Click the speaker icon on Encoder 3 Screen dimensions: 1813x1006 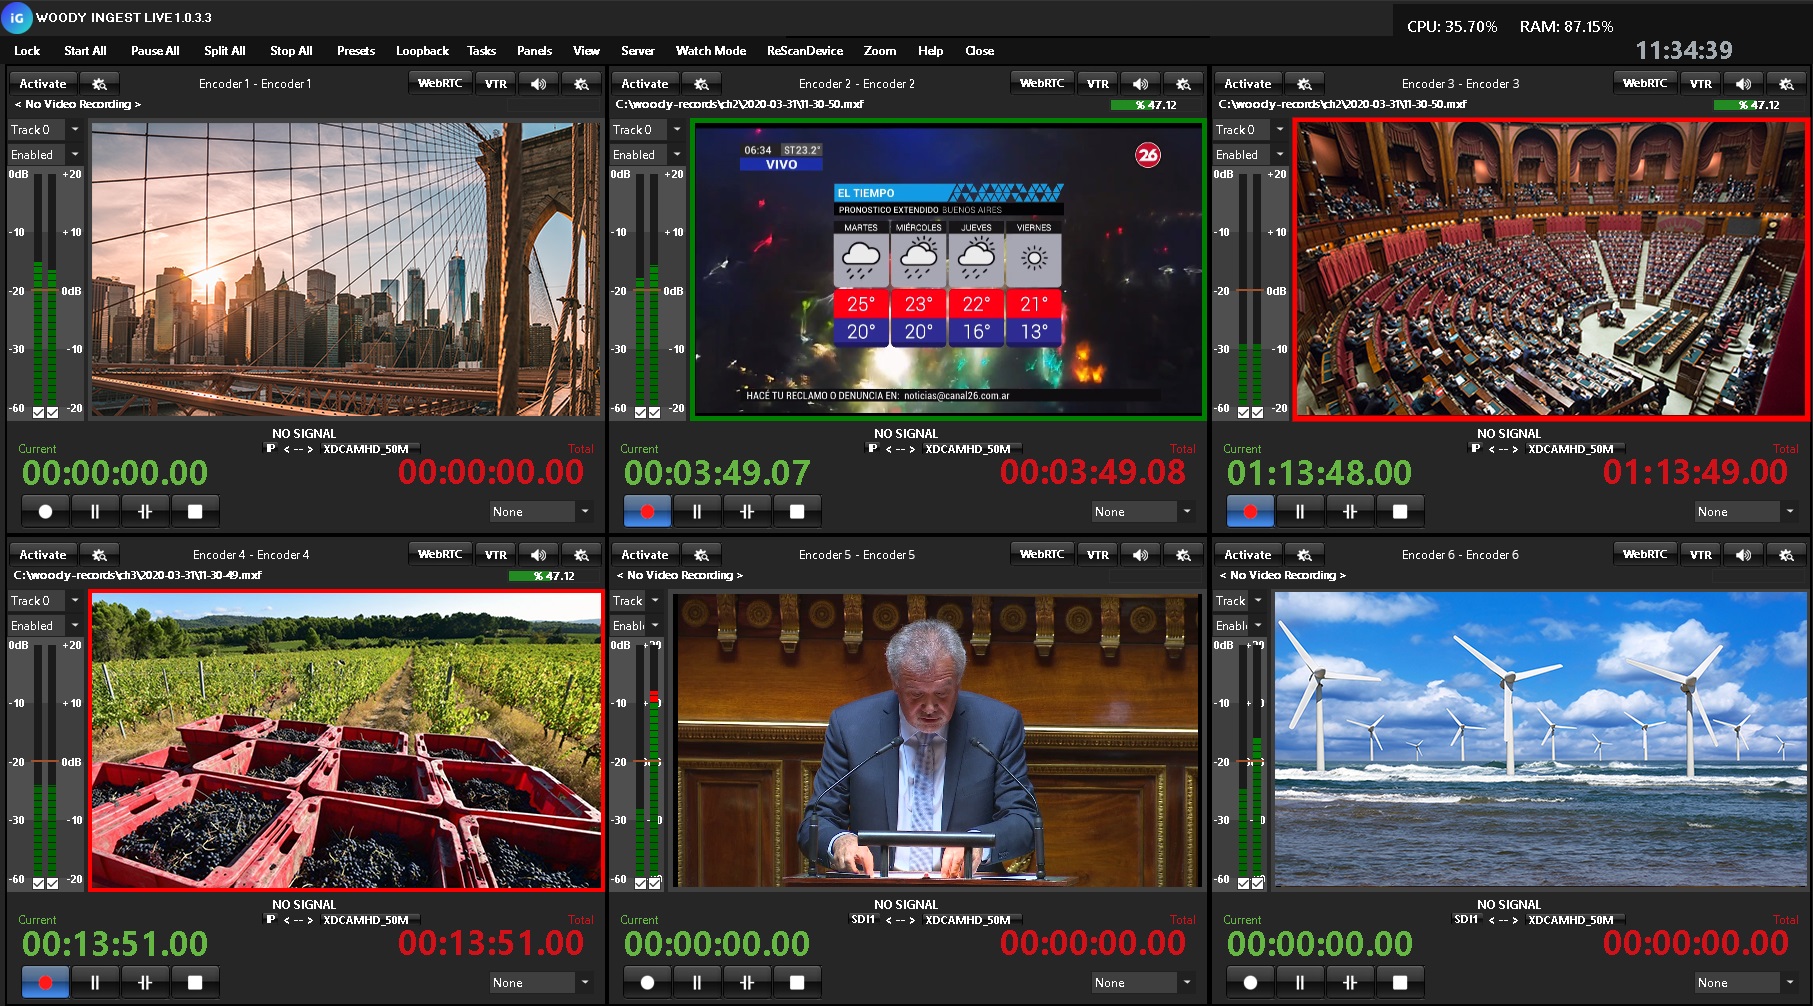coord(1743,84)
